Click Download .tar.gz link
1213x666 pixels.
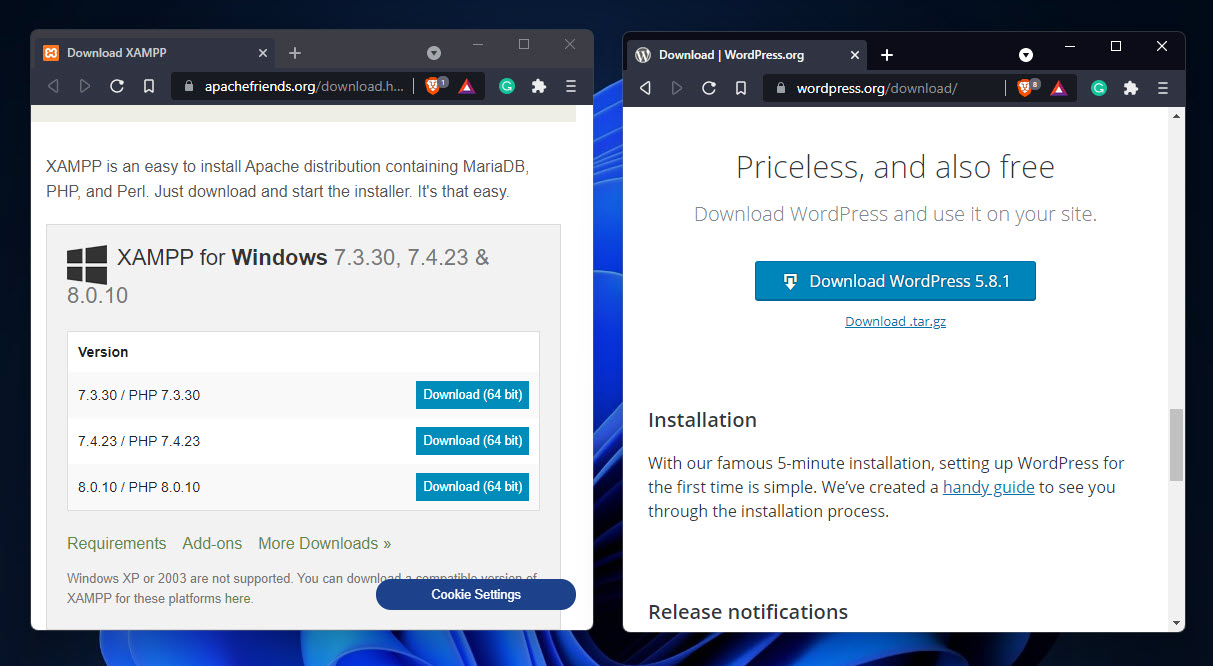[895, 321]
